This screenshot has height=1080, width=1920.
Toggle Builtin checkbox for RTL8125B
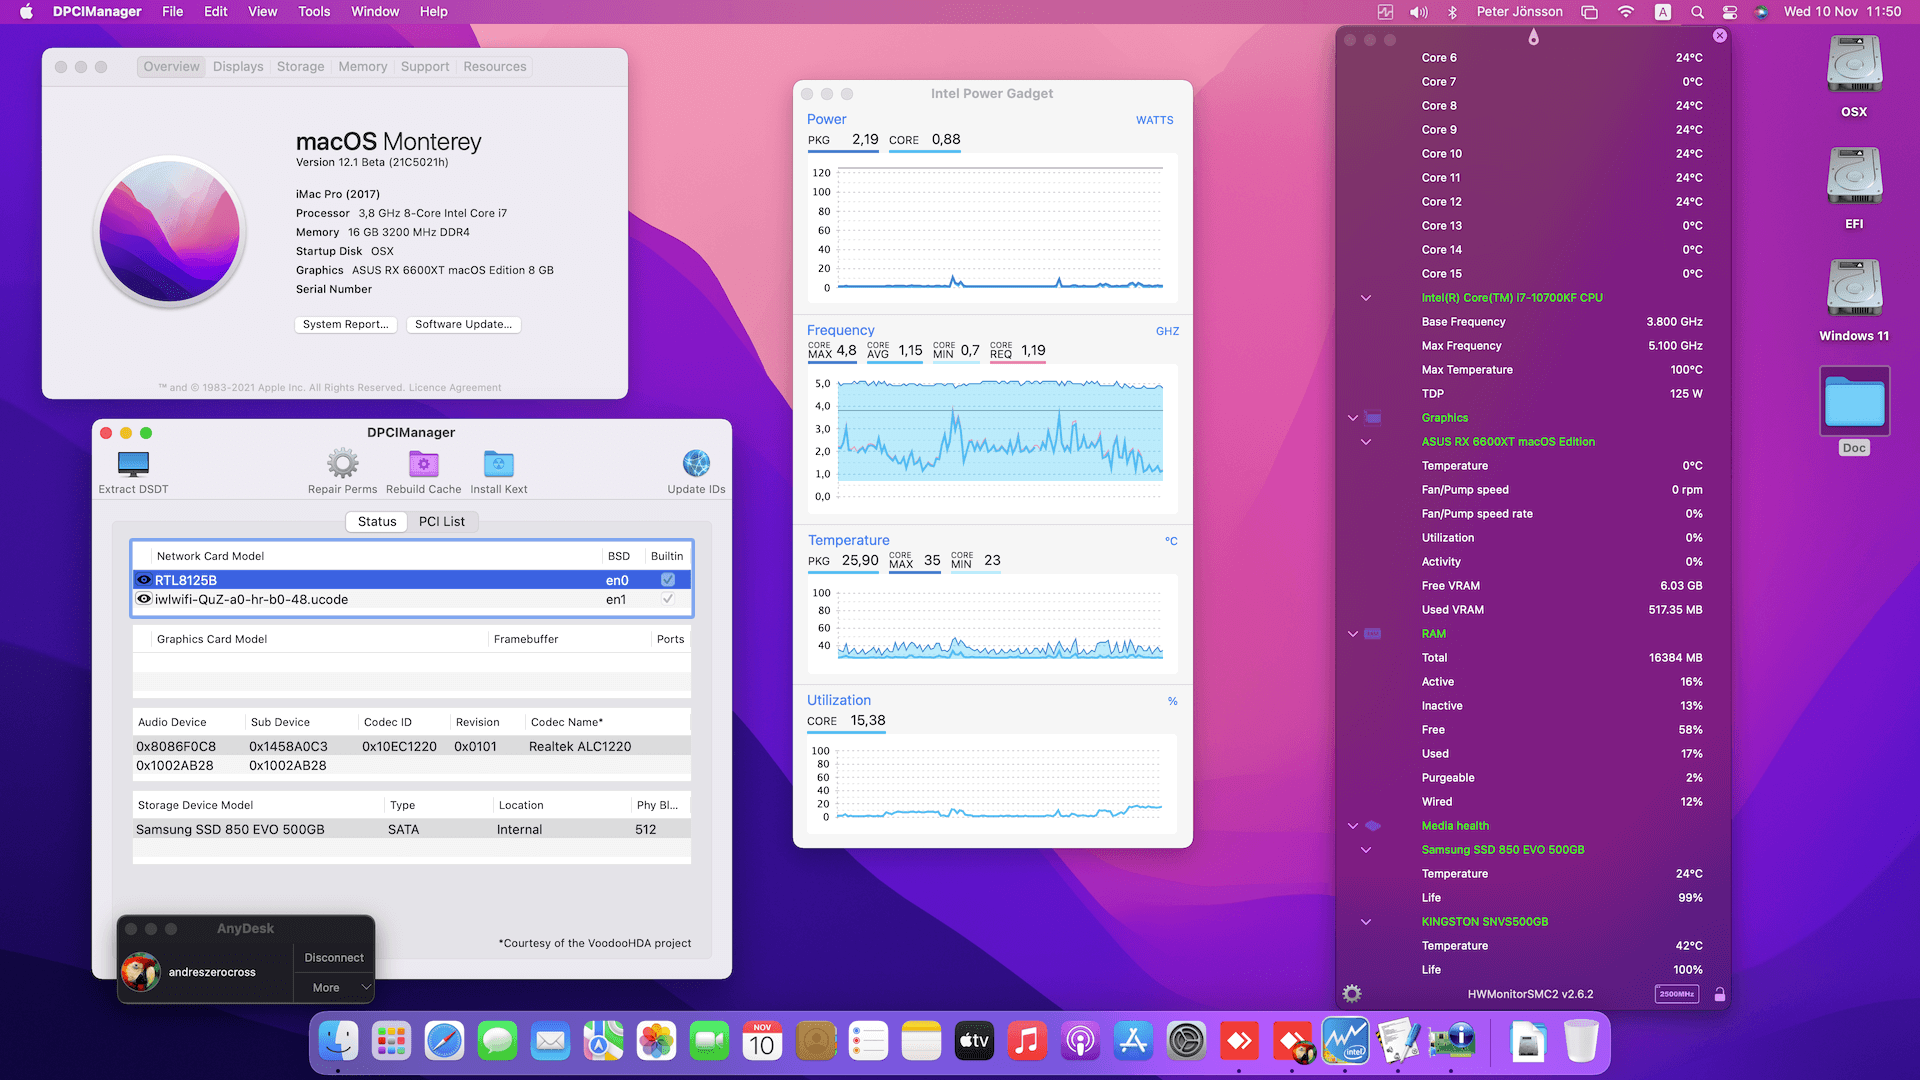[668, 580]
